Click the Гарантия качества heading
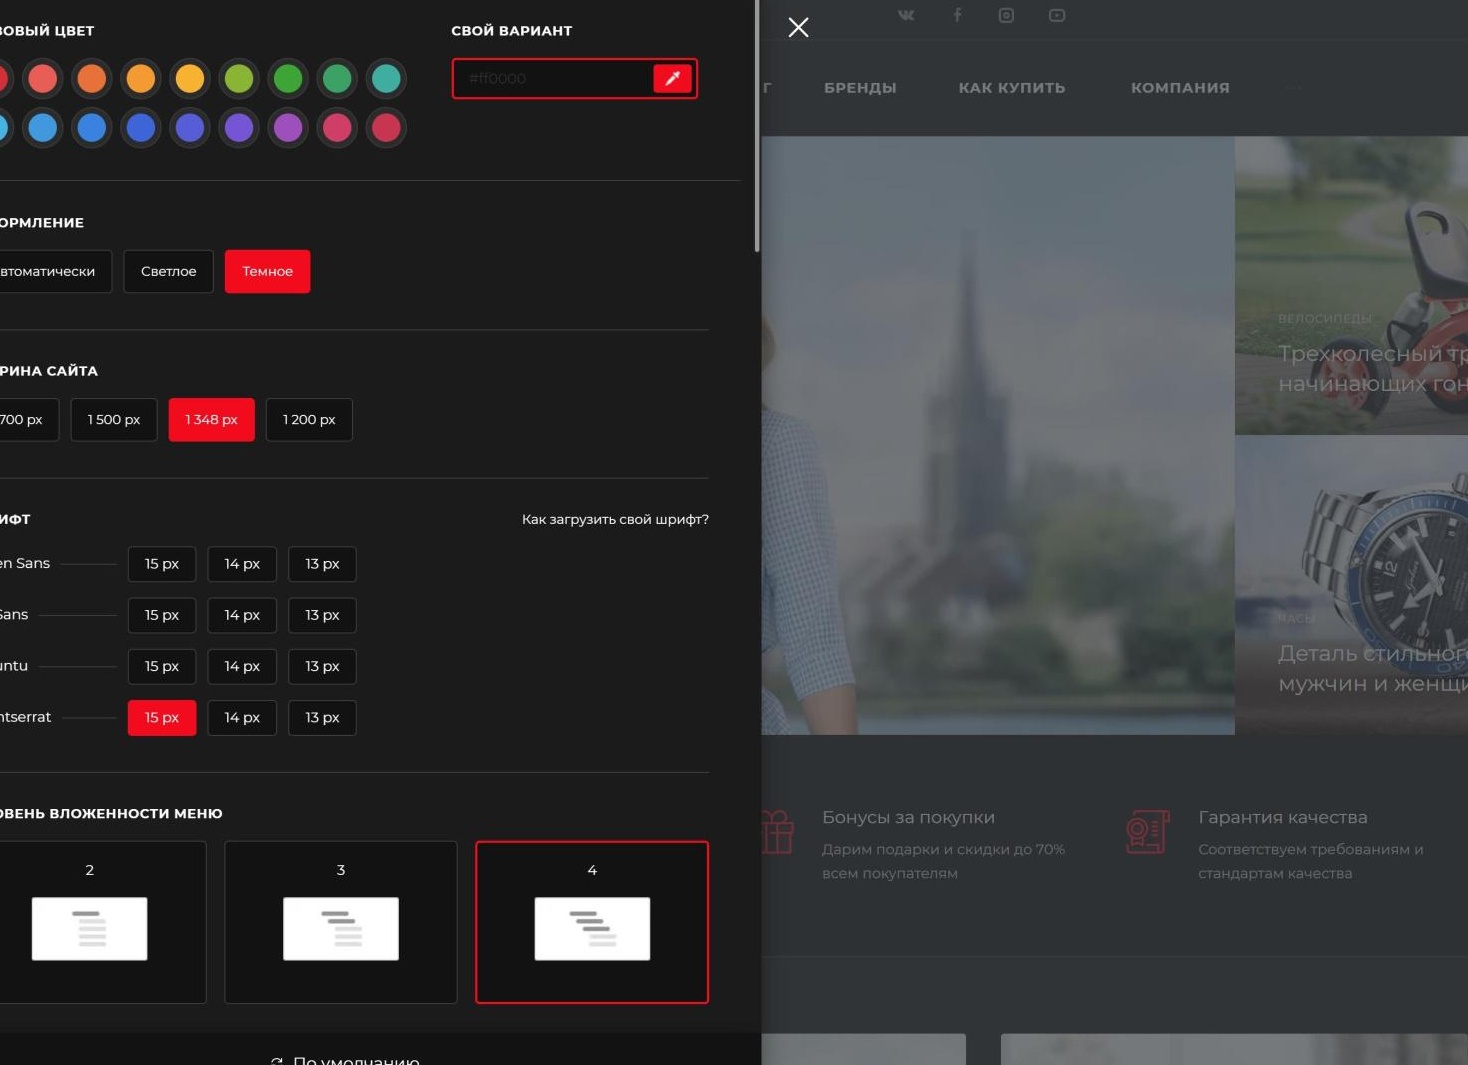This screenshot has height=1065, width=1468. [1282, 817]
